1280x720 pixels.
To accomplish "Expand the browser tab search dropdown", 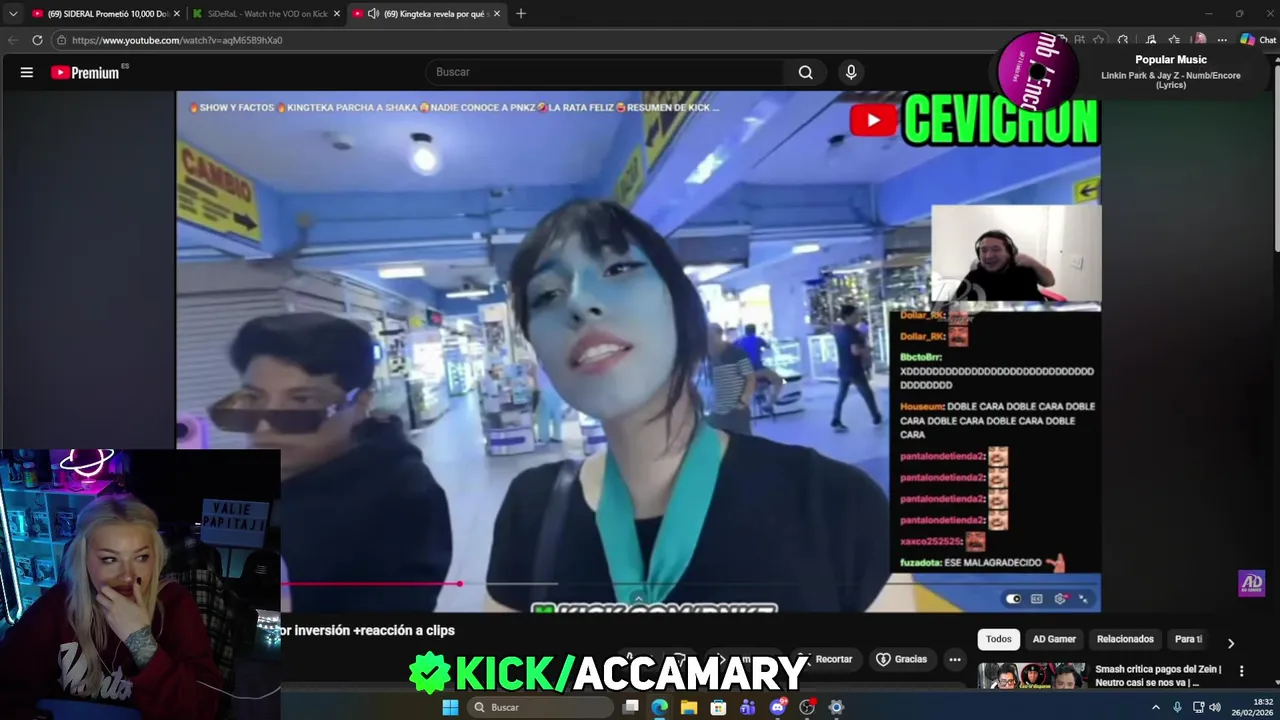I will 12,14.
